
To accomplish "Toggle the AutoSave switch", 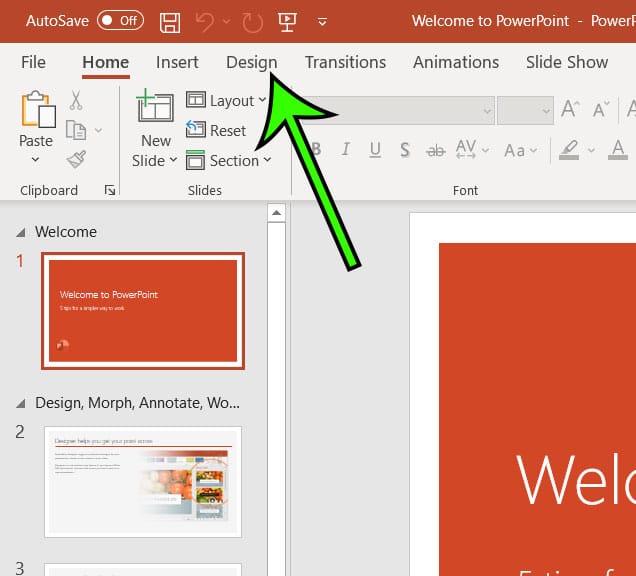I will [120, 21].
